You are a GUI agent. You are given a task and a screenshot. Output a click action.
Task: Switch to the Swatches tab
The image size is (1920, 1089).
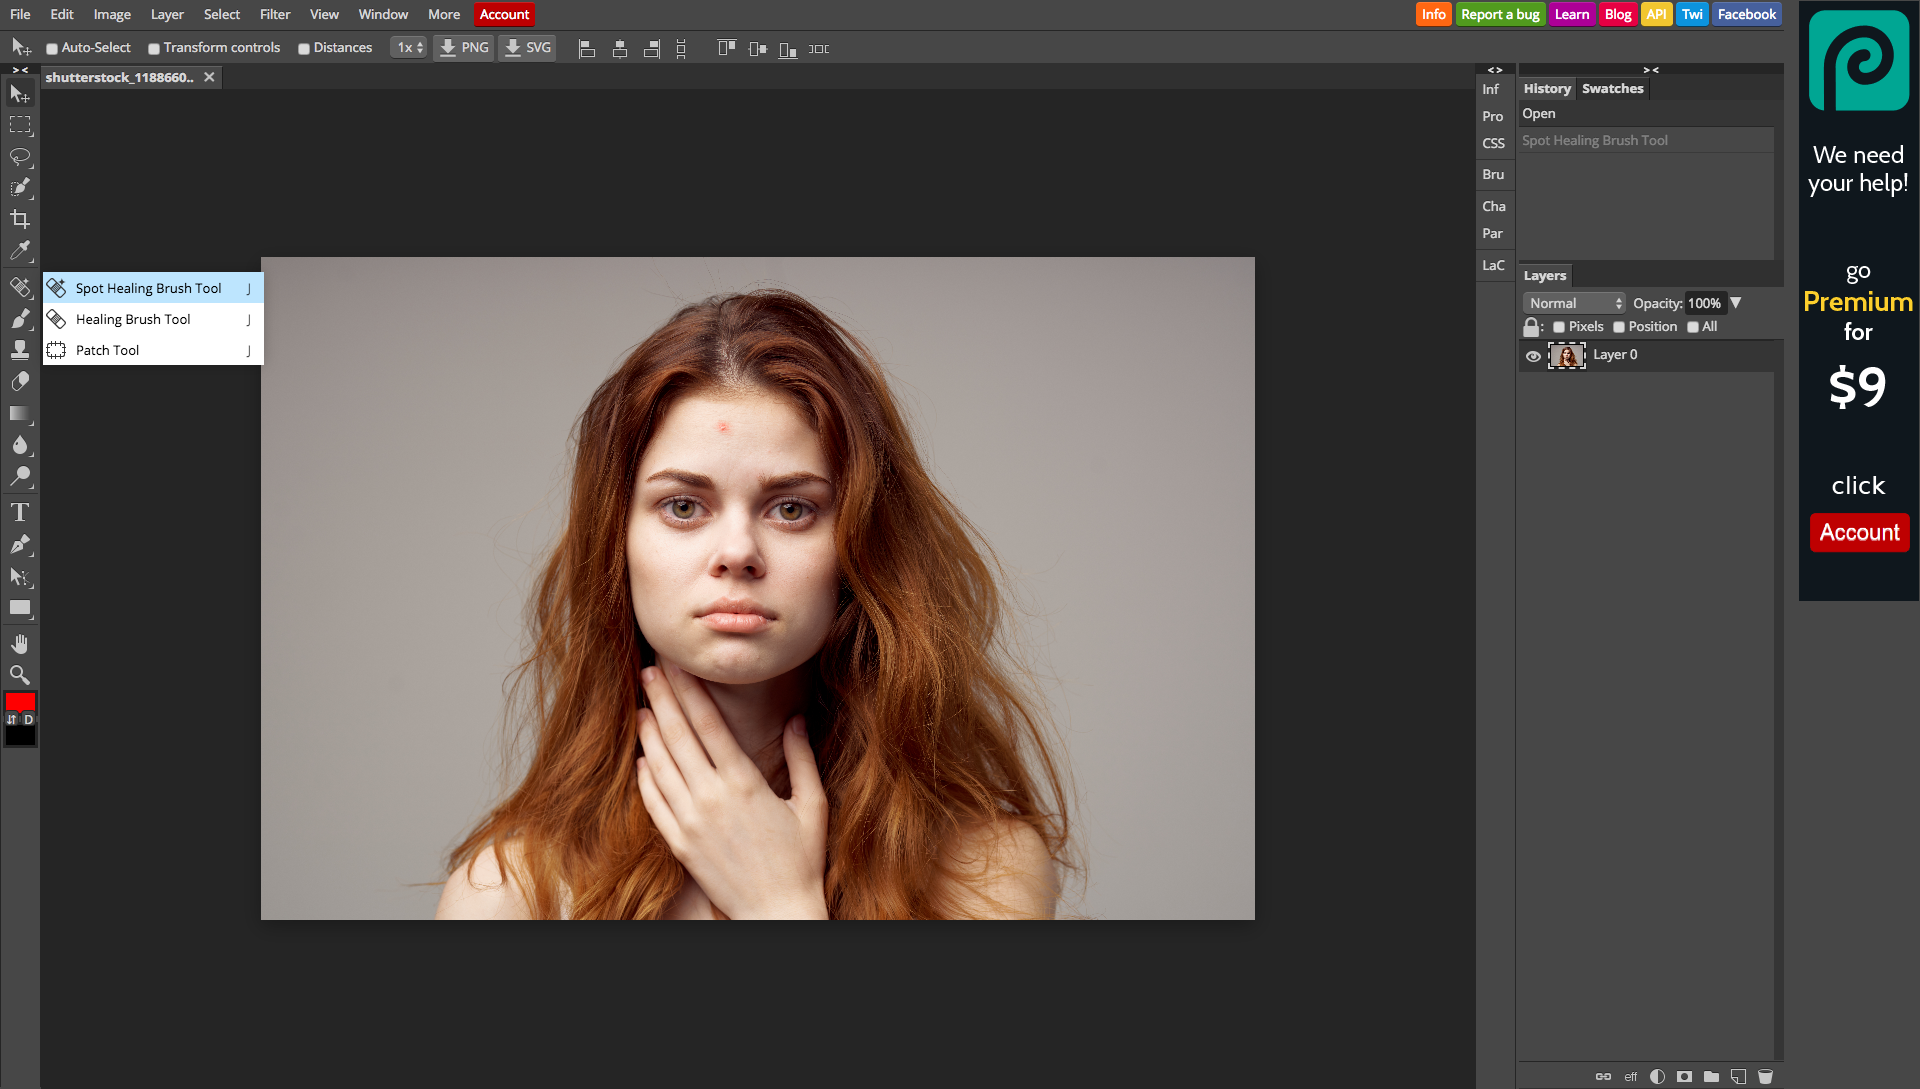click(1612, 89)
